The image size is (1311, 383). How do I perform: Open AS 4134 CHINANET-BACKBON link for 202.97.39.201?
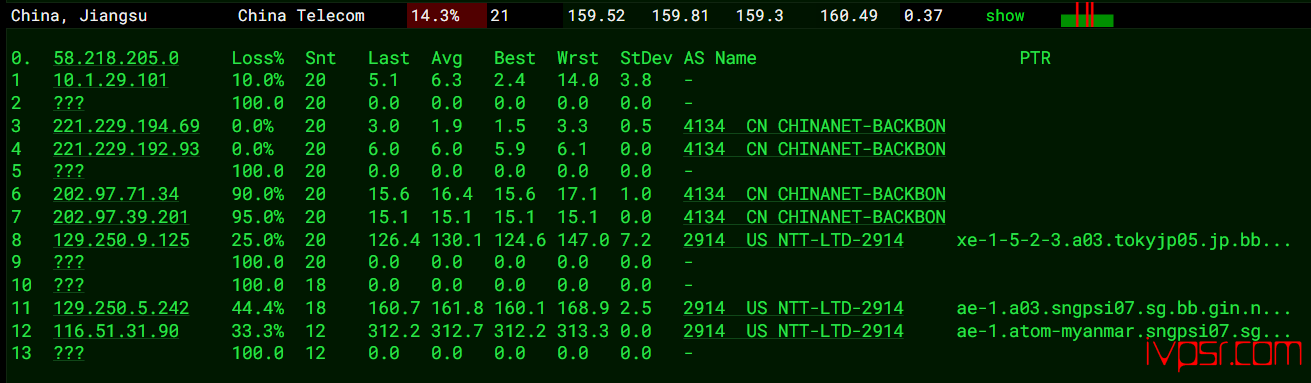pyautogui.click(x=815, y=217)
